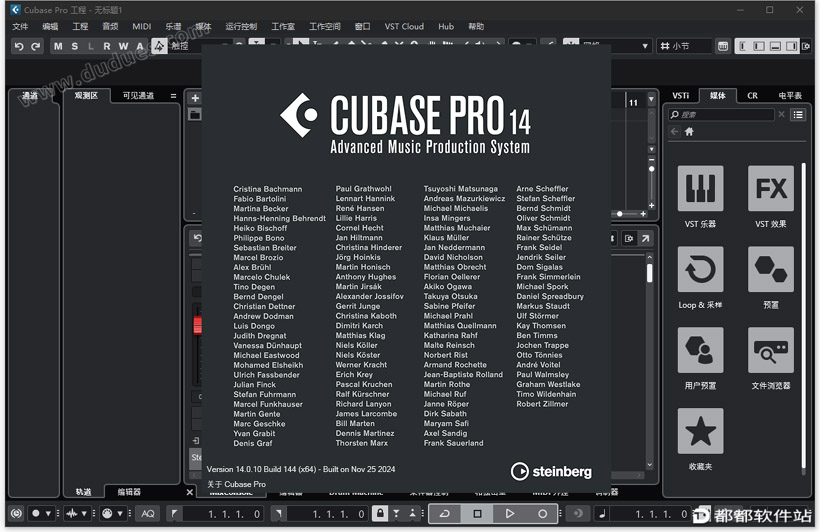Switch to the VSTi tab
Viewport: 820px width, 532px height.
[680, 95]
